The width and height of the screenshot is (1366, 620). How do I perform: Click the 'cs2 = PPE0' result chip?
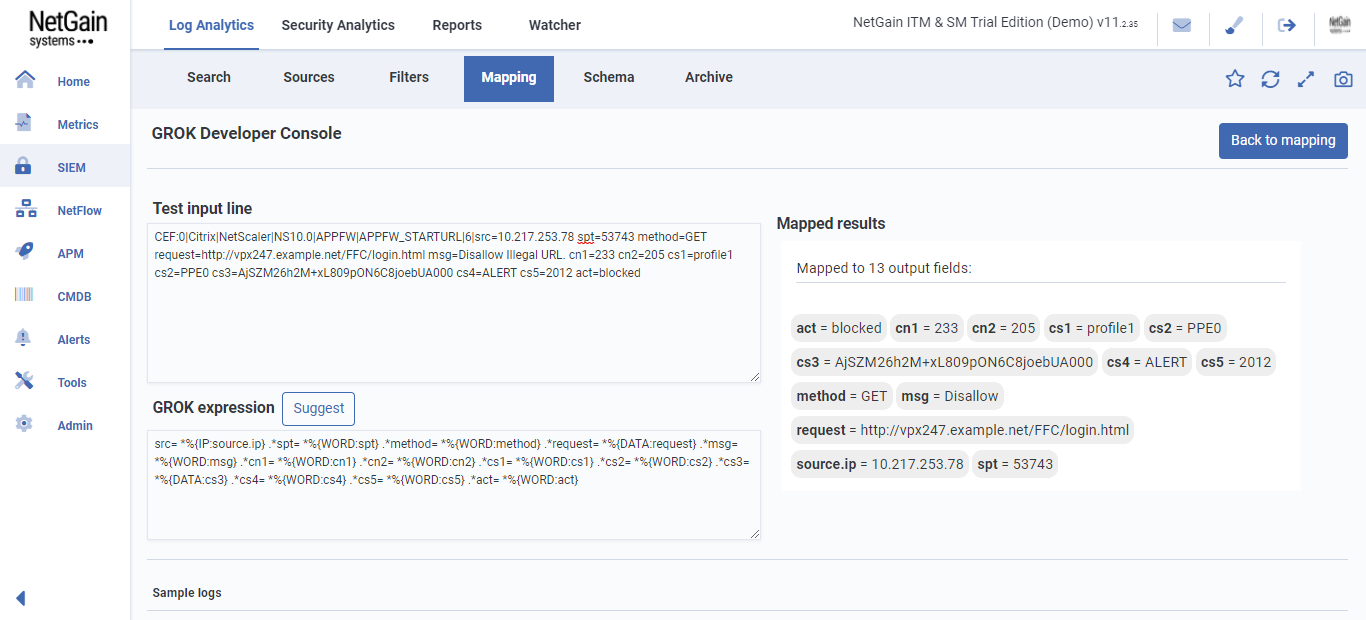[1186, 327]
